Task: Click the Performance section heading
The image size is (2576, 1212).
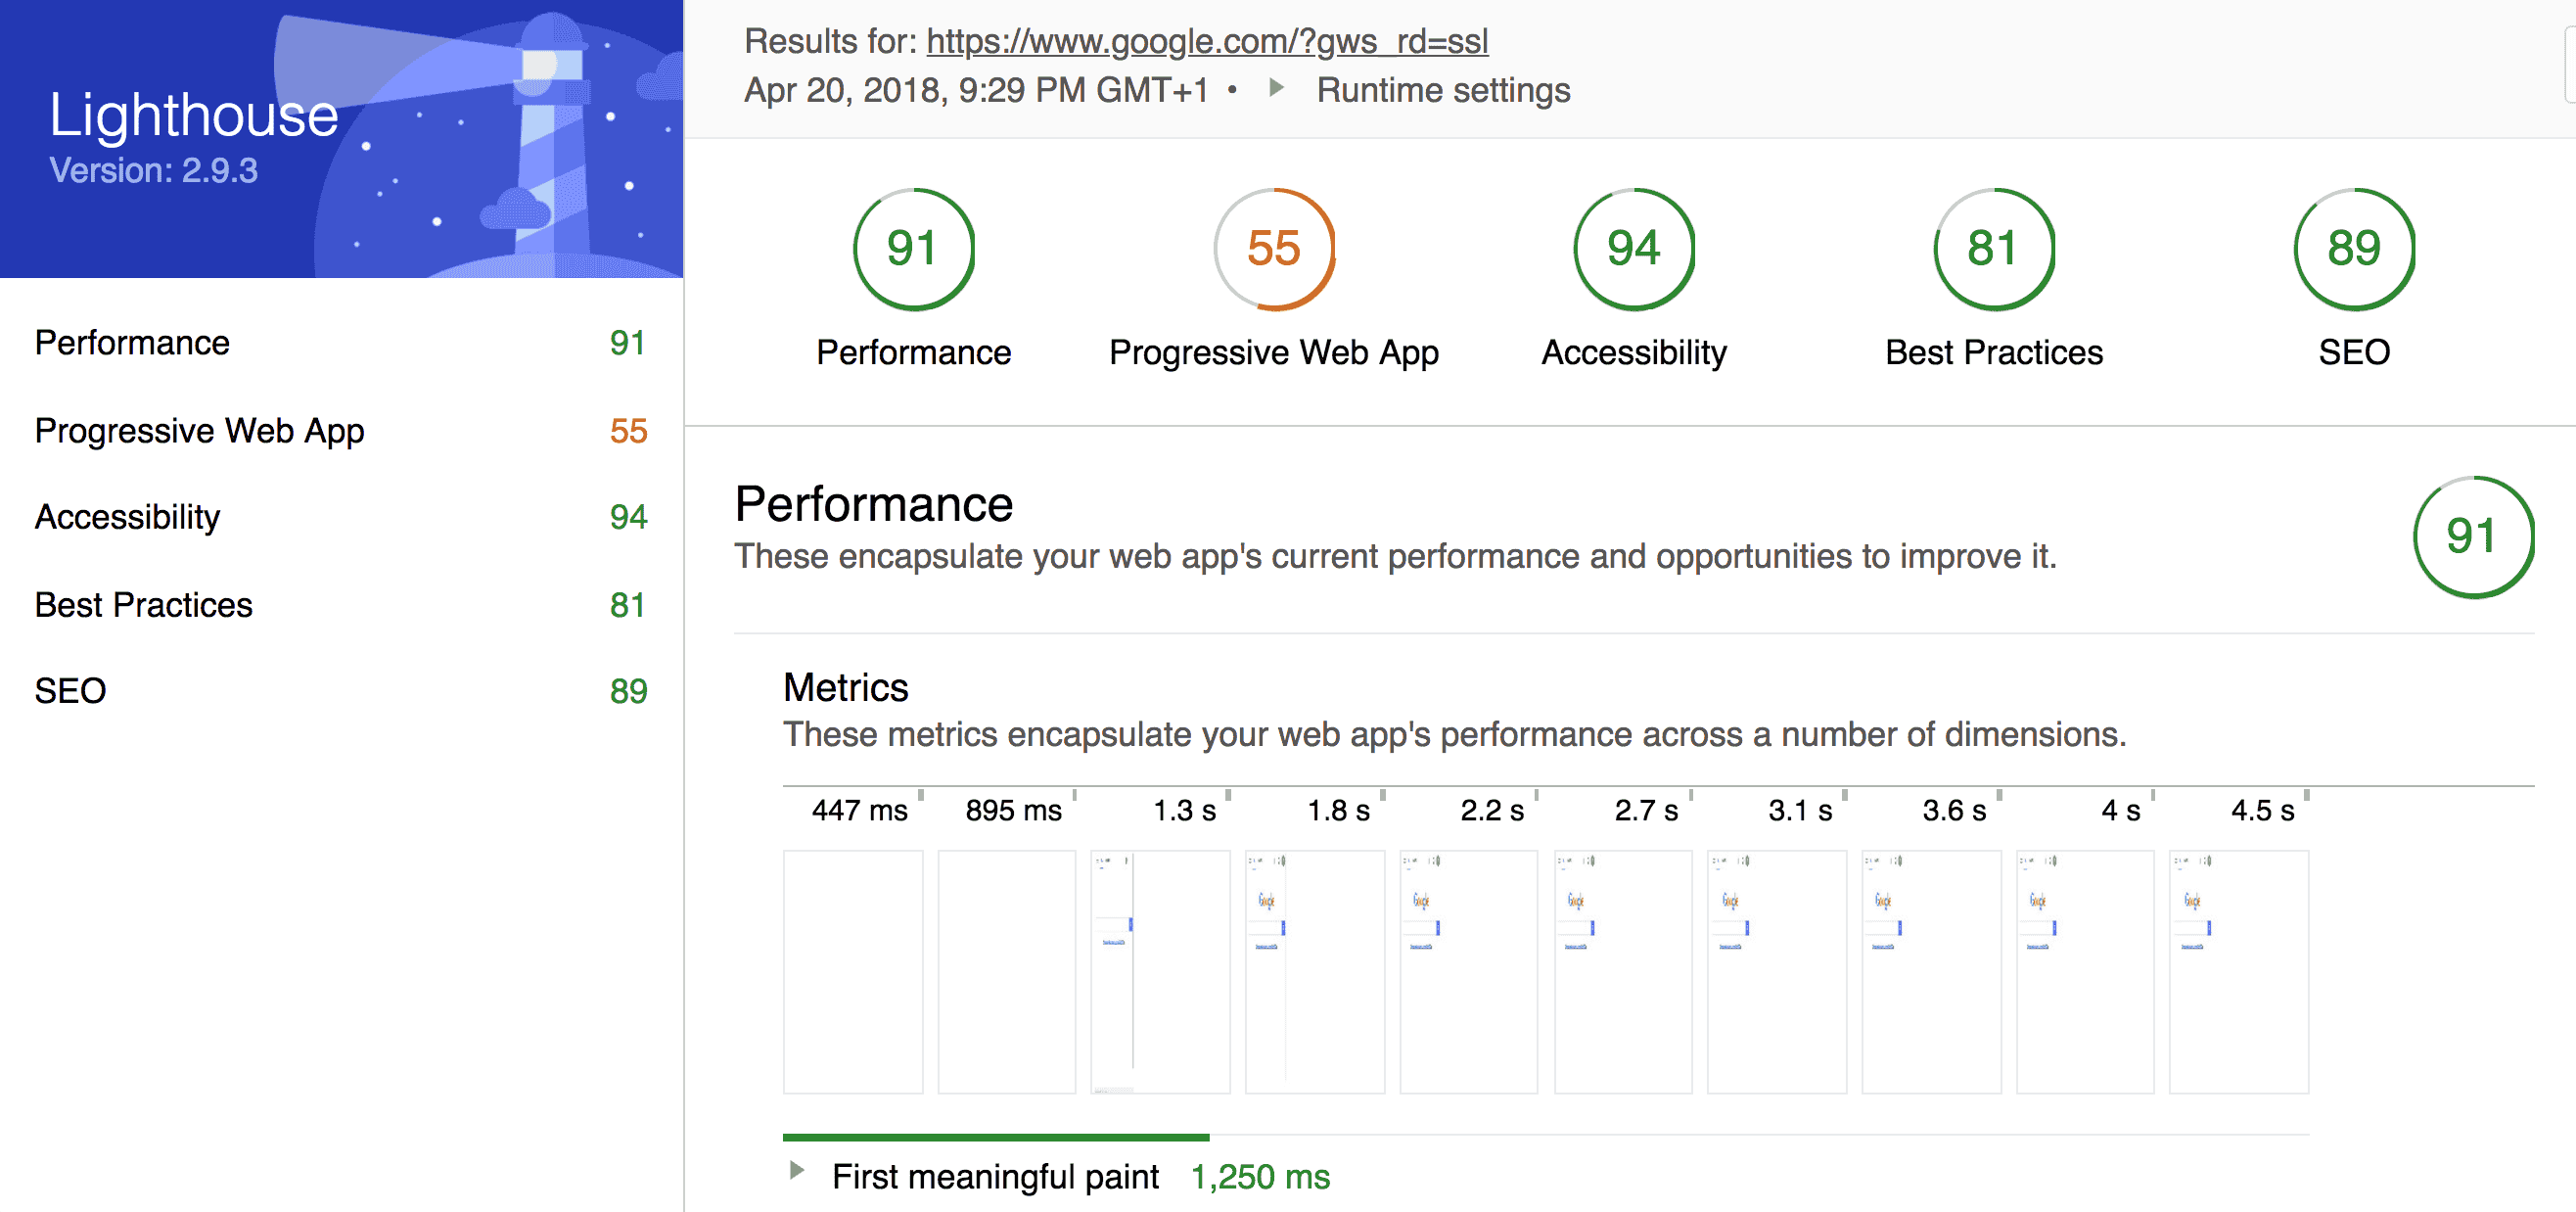Action: [x=873, y=503]
